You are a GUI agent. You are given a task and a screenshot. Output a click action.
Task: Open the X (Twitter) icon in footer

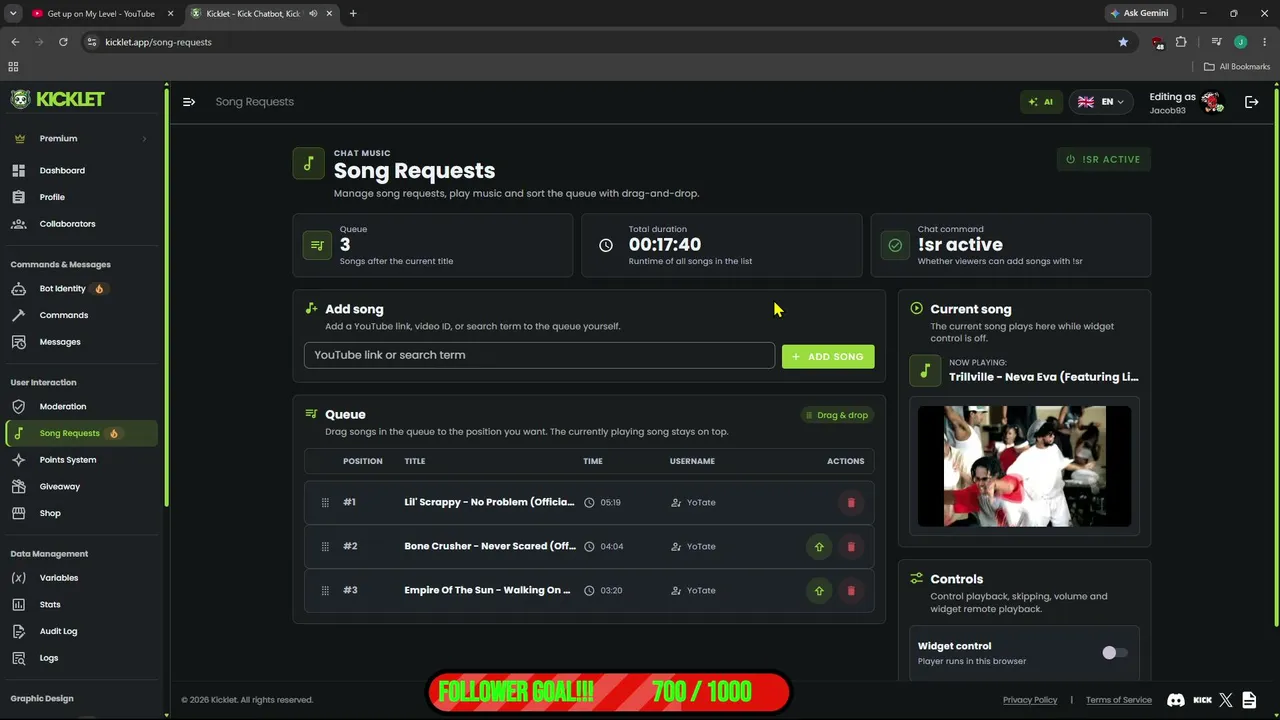(x=1226, y=700)
